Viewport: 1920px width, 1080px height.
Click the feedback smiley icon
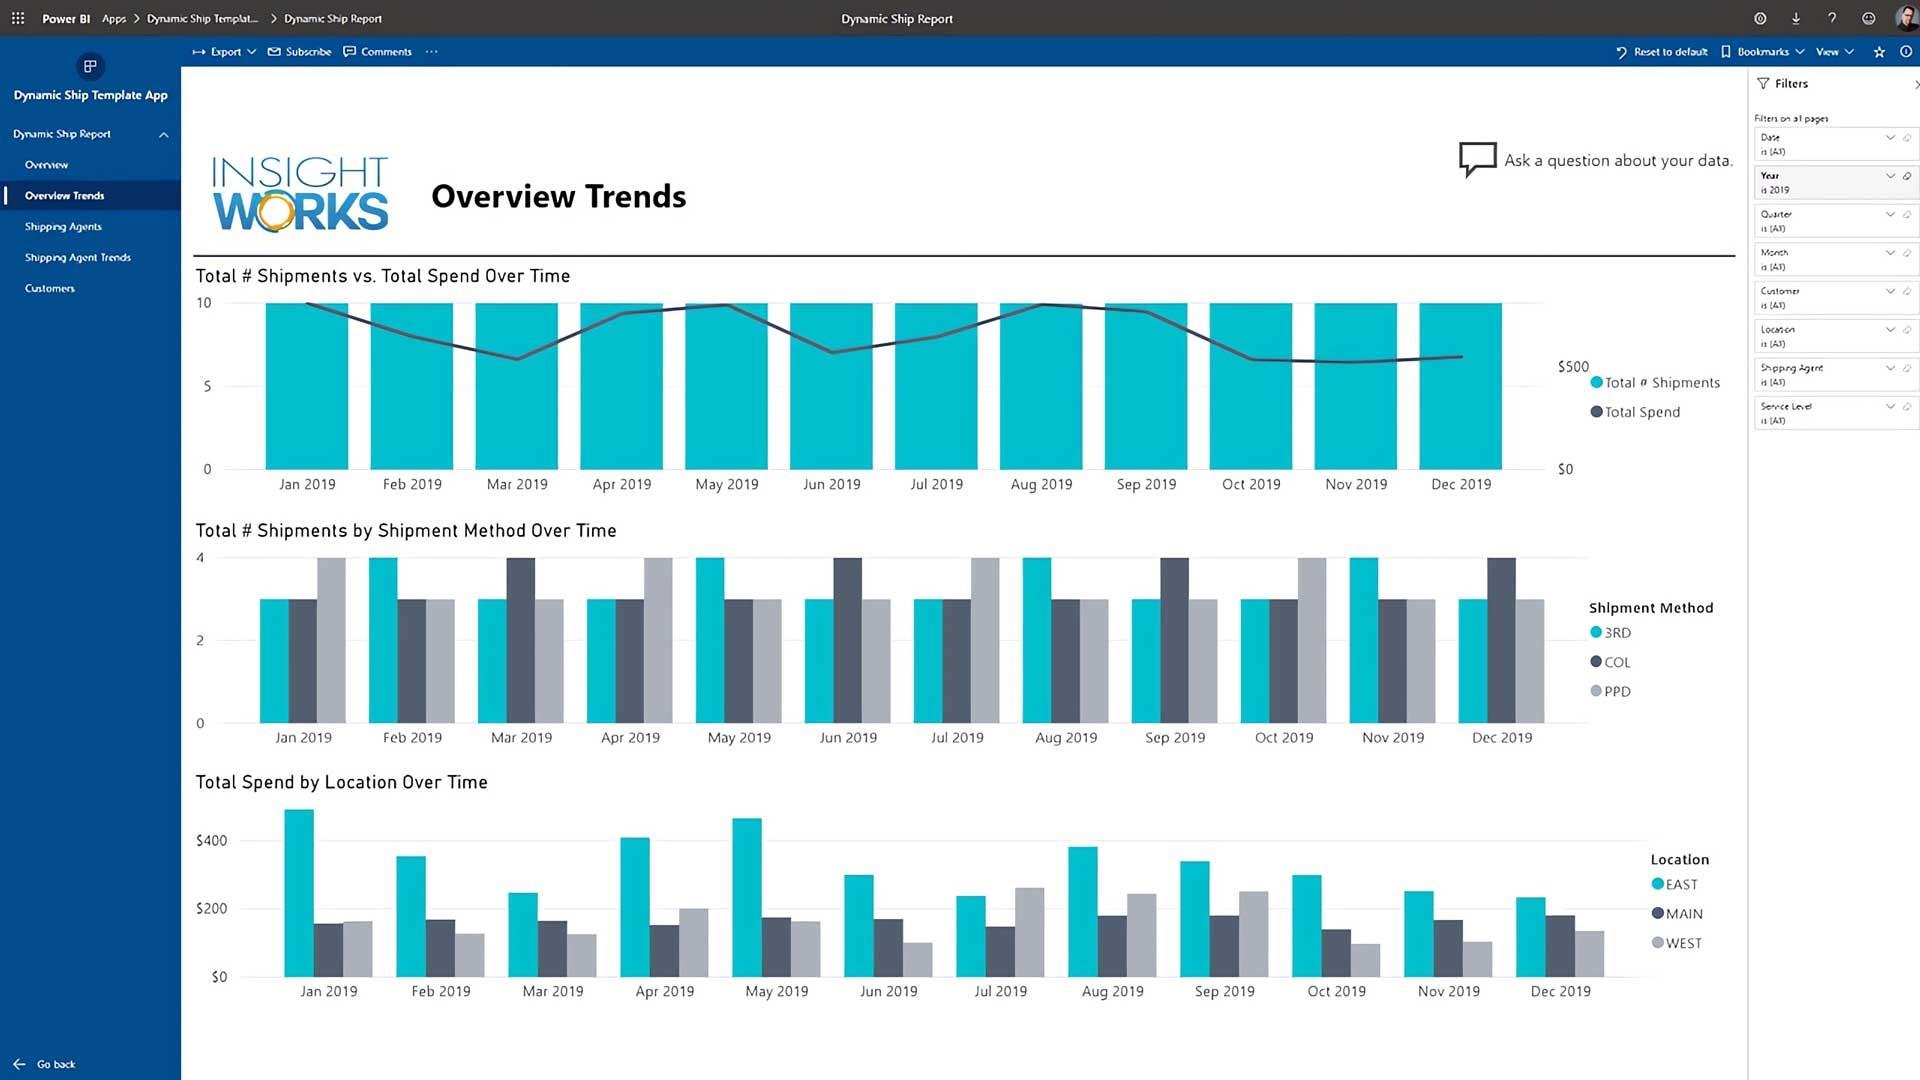point(1868,18)
